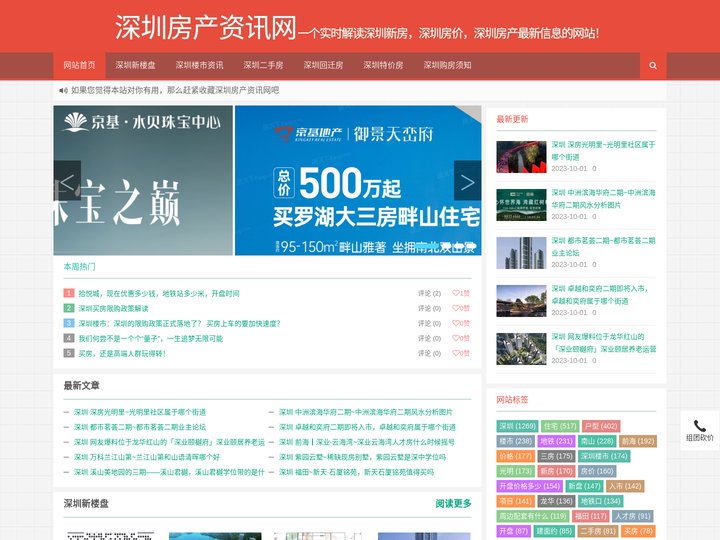Open hot article 深圳楼市：深圳的限购政策正式落地了
Image resolution: width=720 pixels, height=540 pixels.
(179, 324)
